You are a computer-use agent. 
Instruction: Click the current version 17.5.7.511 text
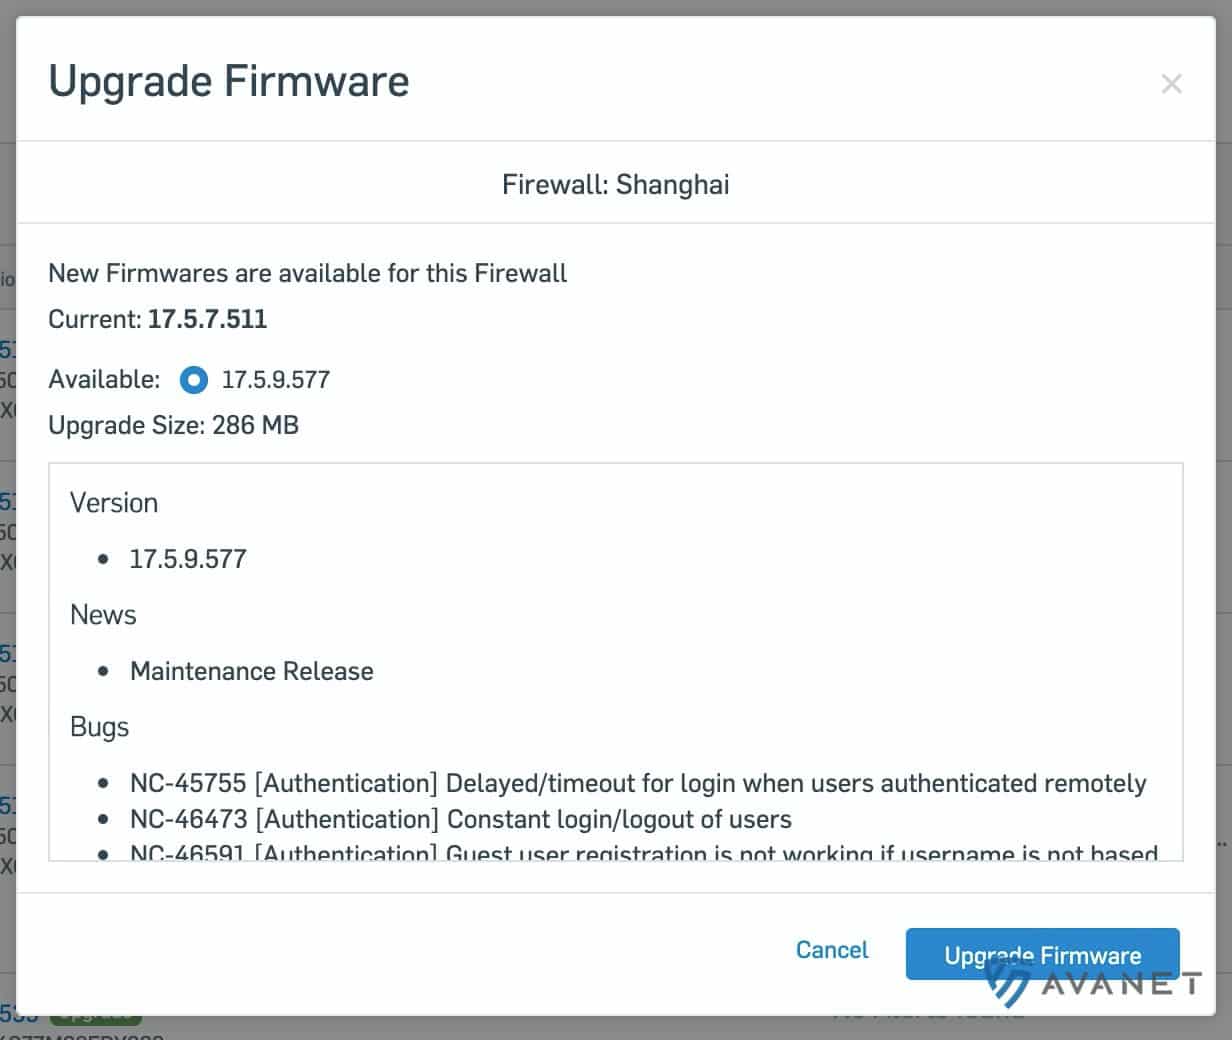tap(207, 320)
